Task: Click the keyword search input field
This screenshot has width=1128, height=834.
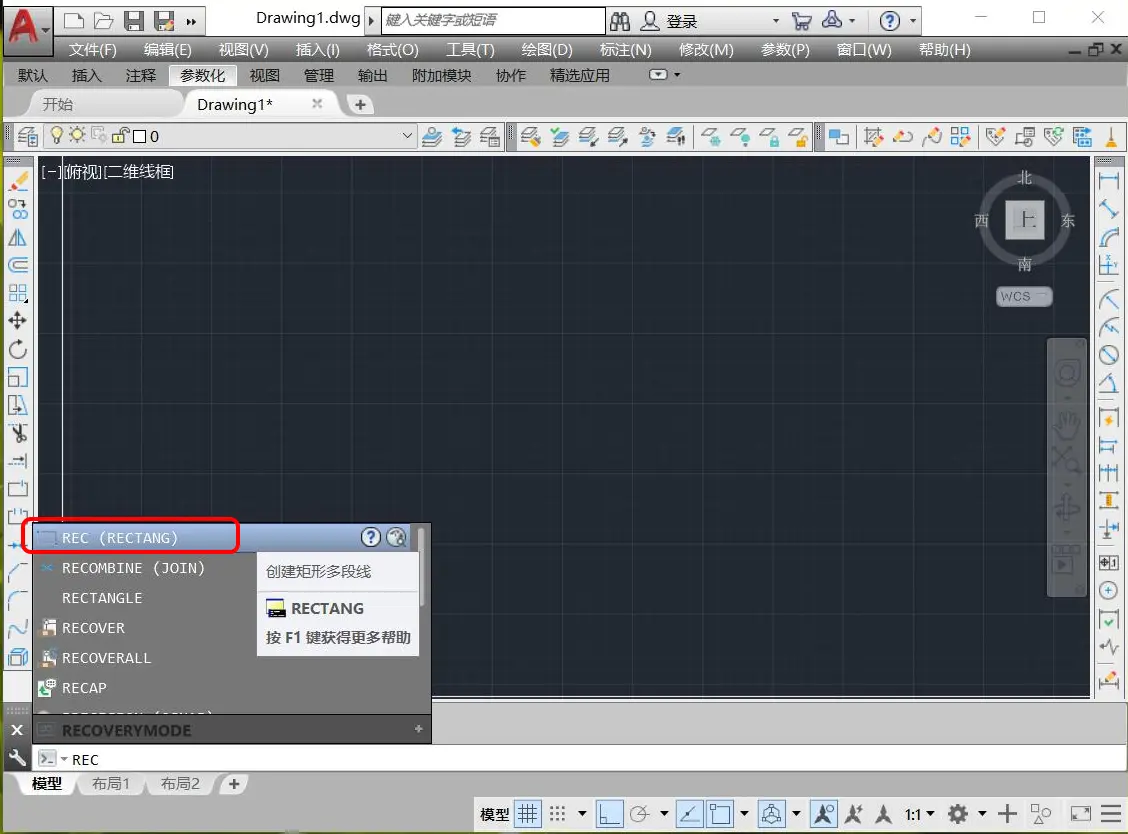Action: pyautogui.click(x=493, y=21)
